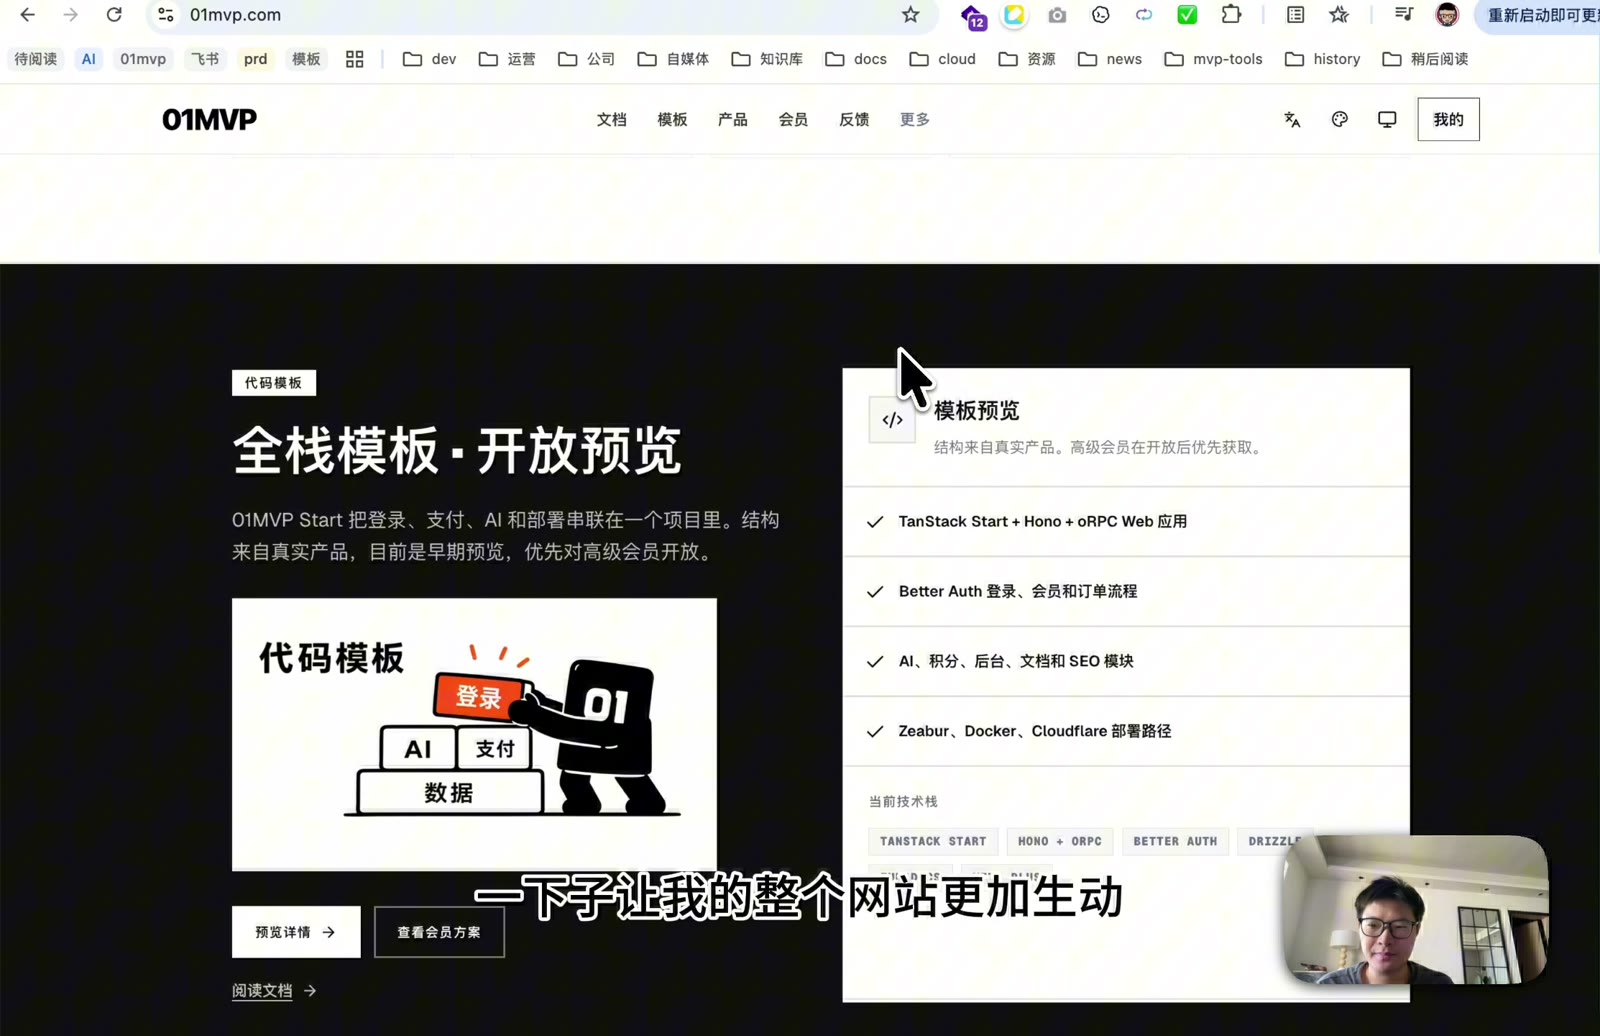Expand the docs bookmark folder

(x=856, y=59)
